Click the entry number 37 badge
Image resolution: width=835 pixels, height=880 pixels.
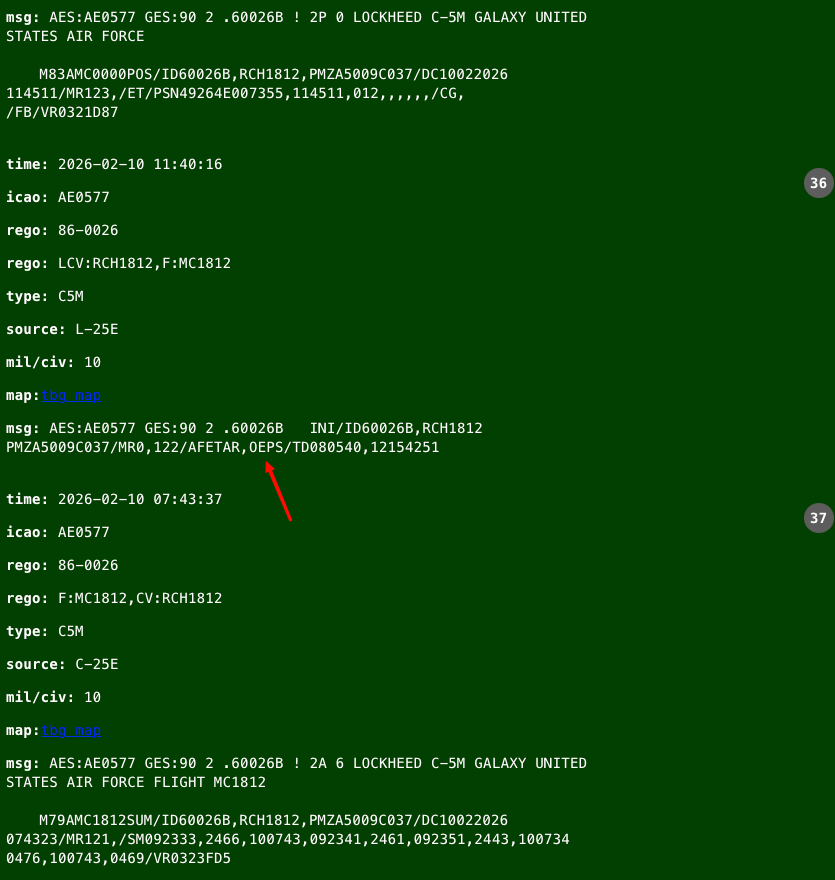click(x=818, y=518)
